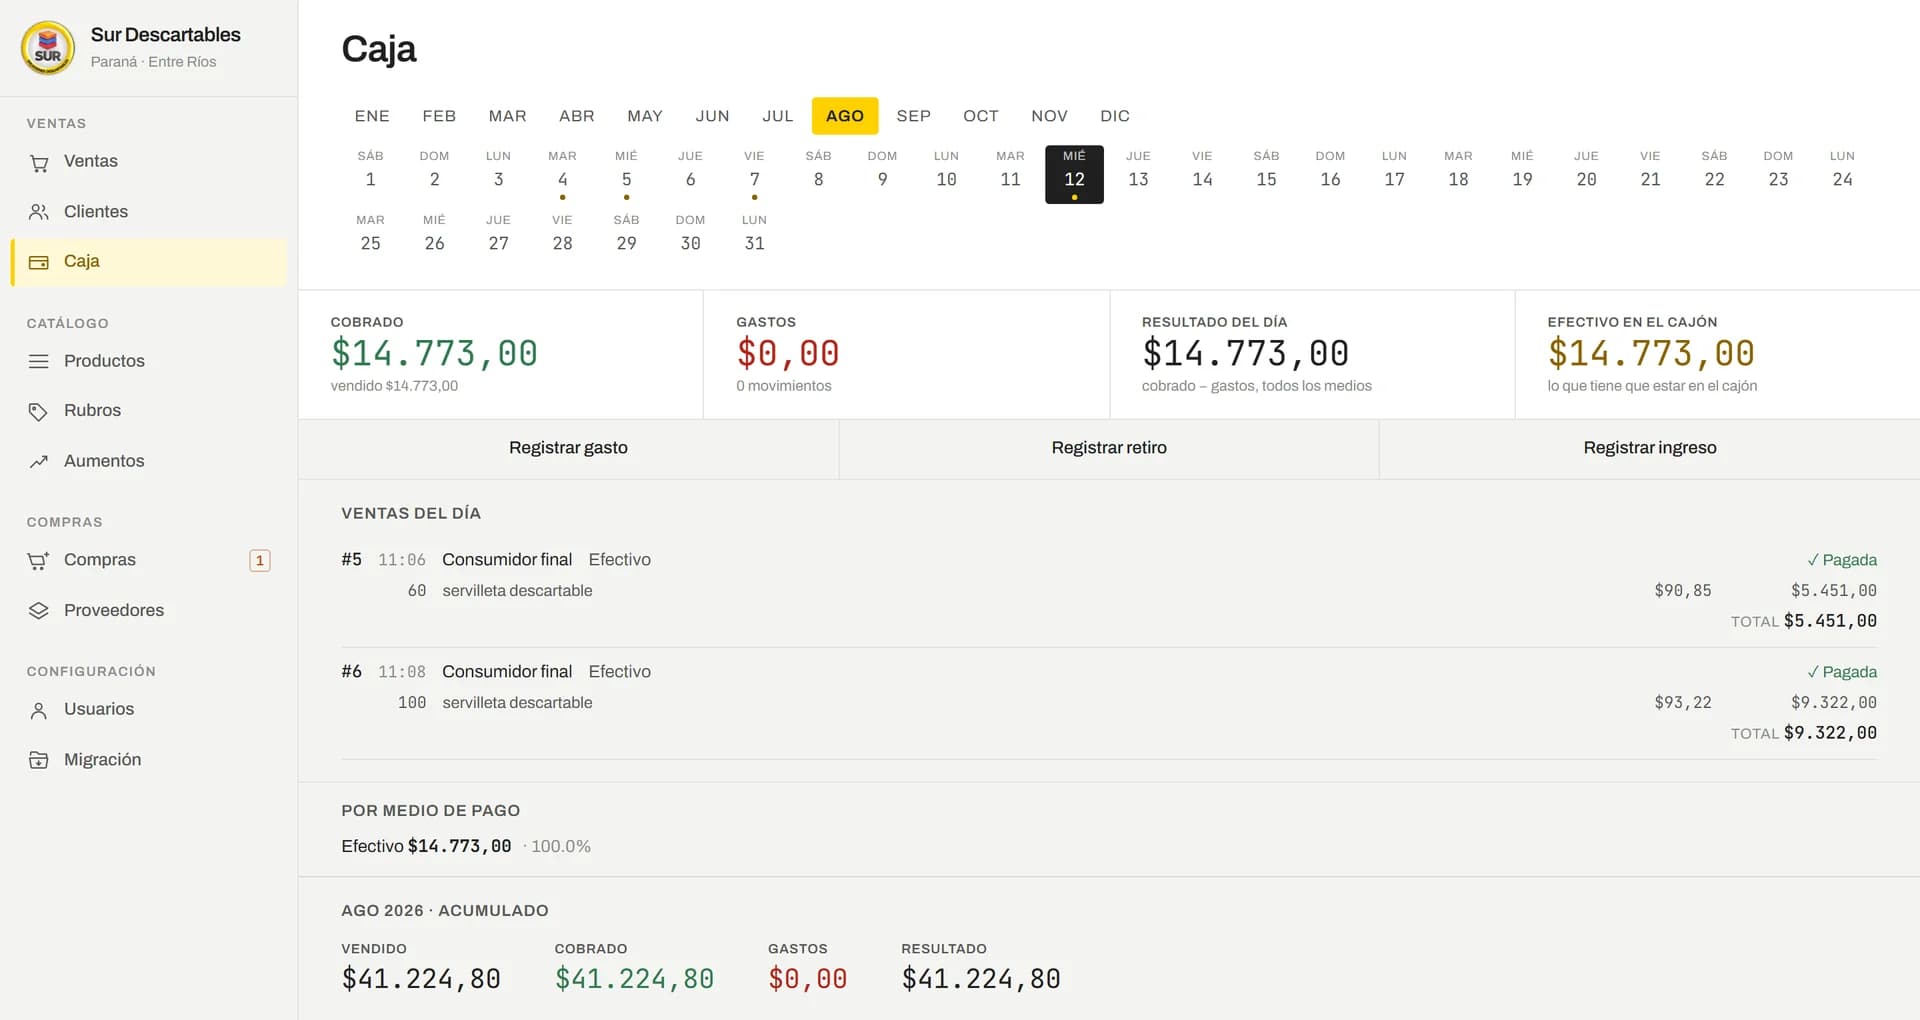Click the Sur Descartables logo
The width and height of the screenshot is (1920, 1020).
point(48,48)
